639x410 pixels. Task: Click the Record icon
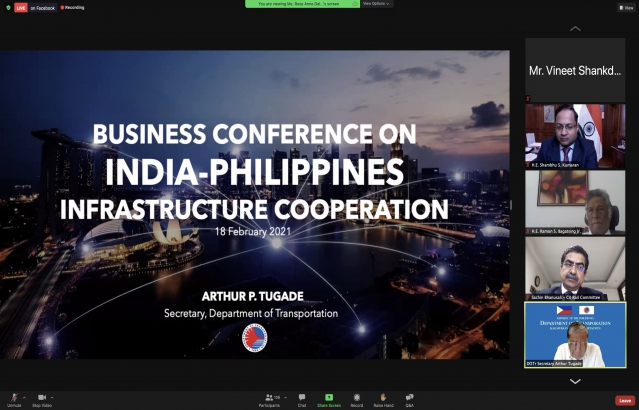(356, 397)
